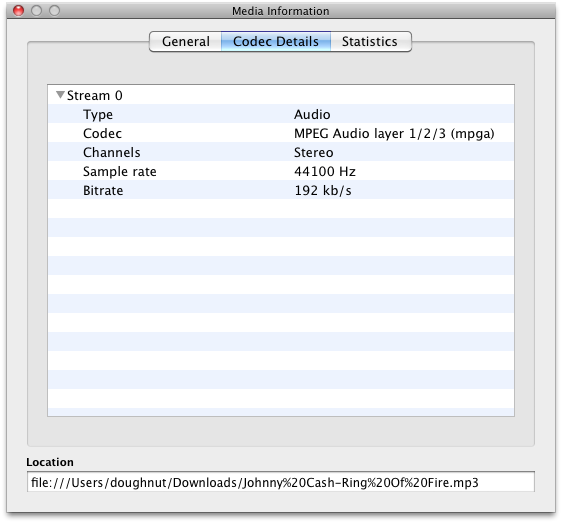The image size is (562, 523).
Task: Click the 44100 Hz sample rate value
Action: [325, 171]
